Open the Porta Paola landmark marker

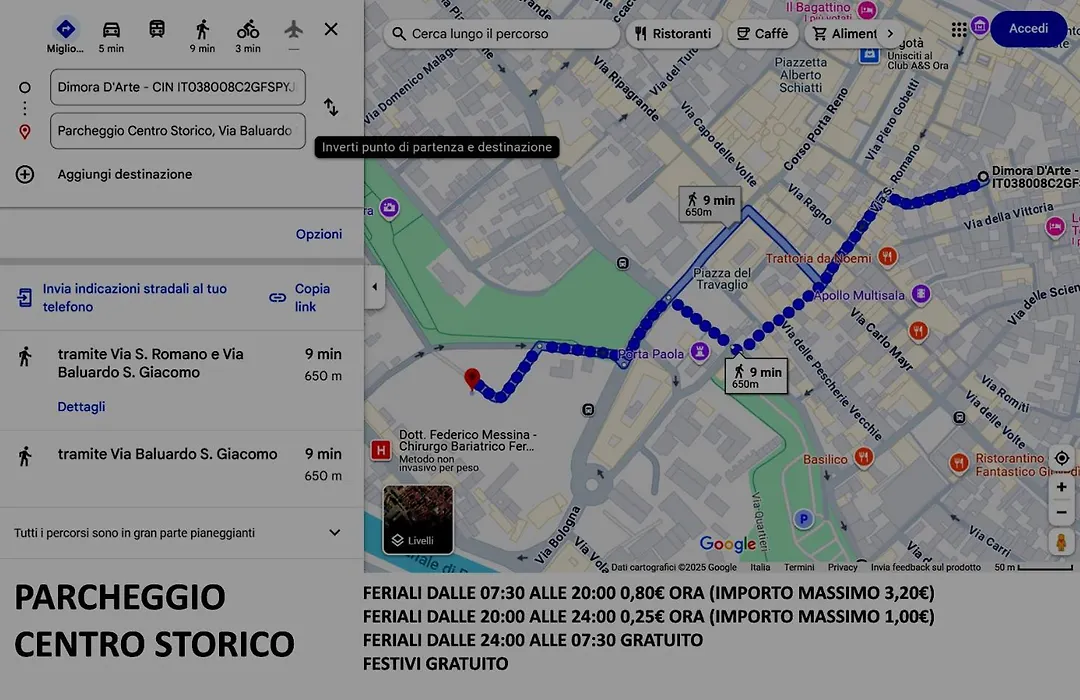[700, 352]
